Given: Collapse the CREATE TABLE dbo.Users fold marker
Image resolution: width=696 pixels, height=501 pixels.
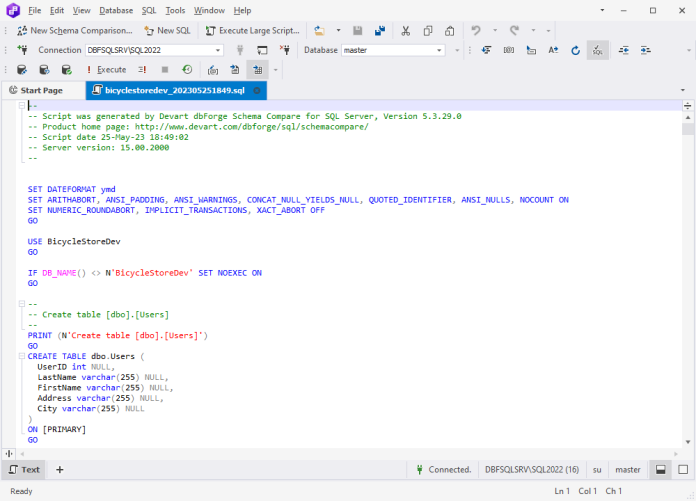Looking at the screenshot, I should [x=21, y=356].
